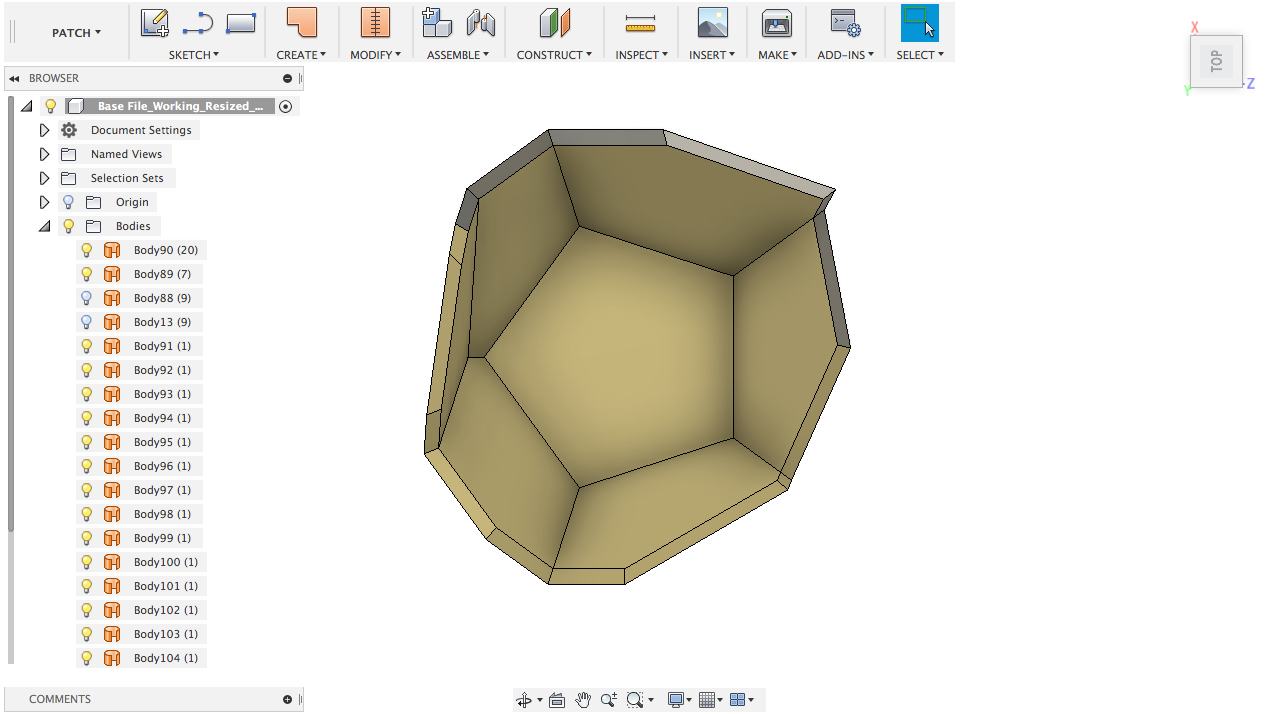This screenshot has width=1280, height=714.
Task: Collapse the Browser panel with double arrows
Action: [15, 78]
